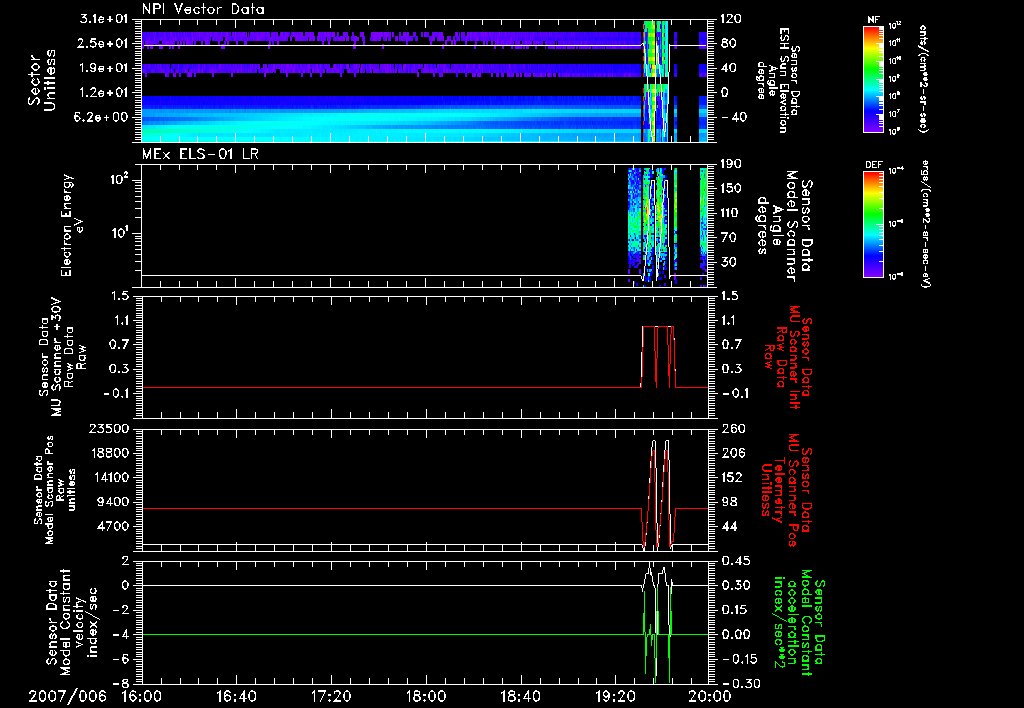
Task: Click the "ESH Sun Elevation Angle" label
Action: (778, 80)
